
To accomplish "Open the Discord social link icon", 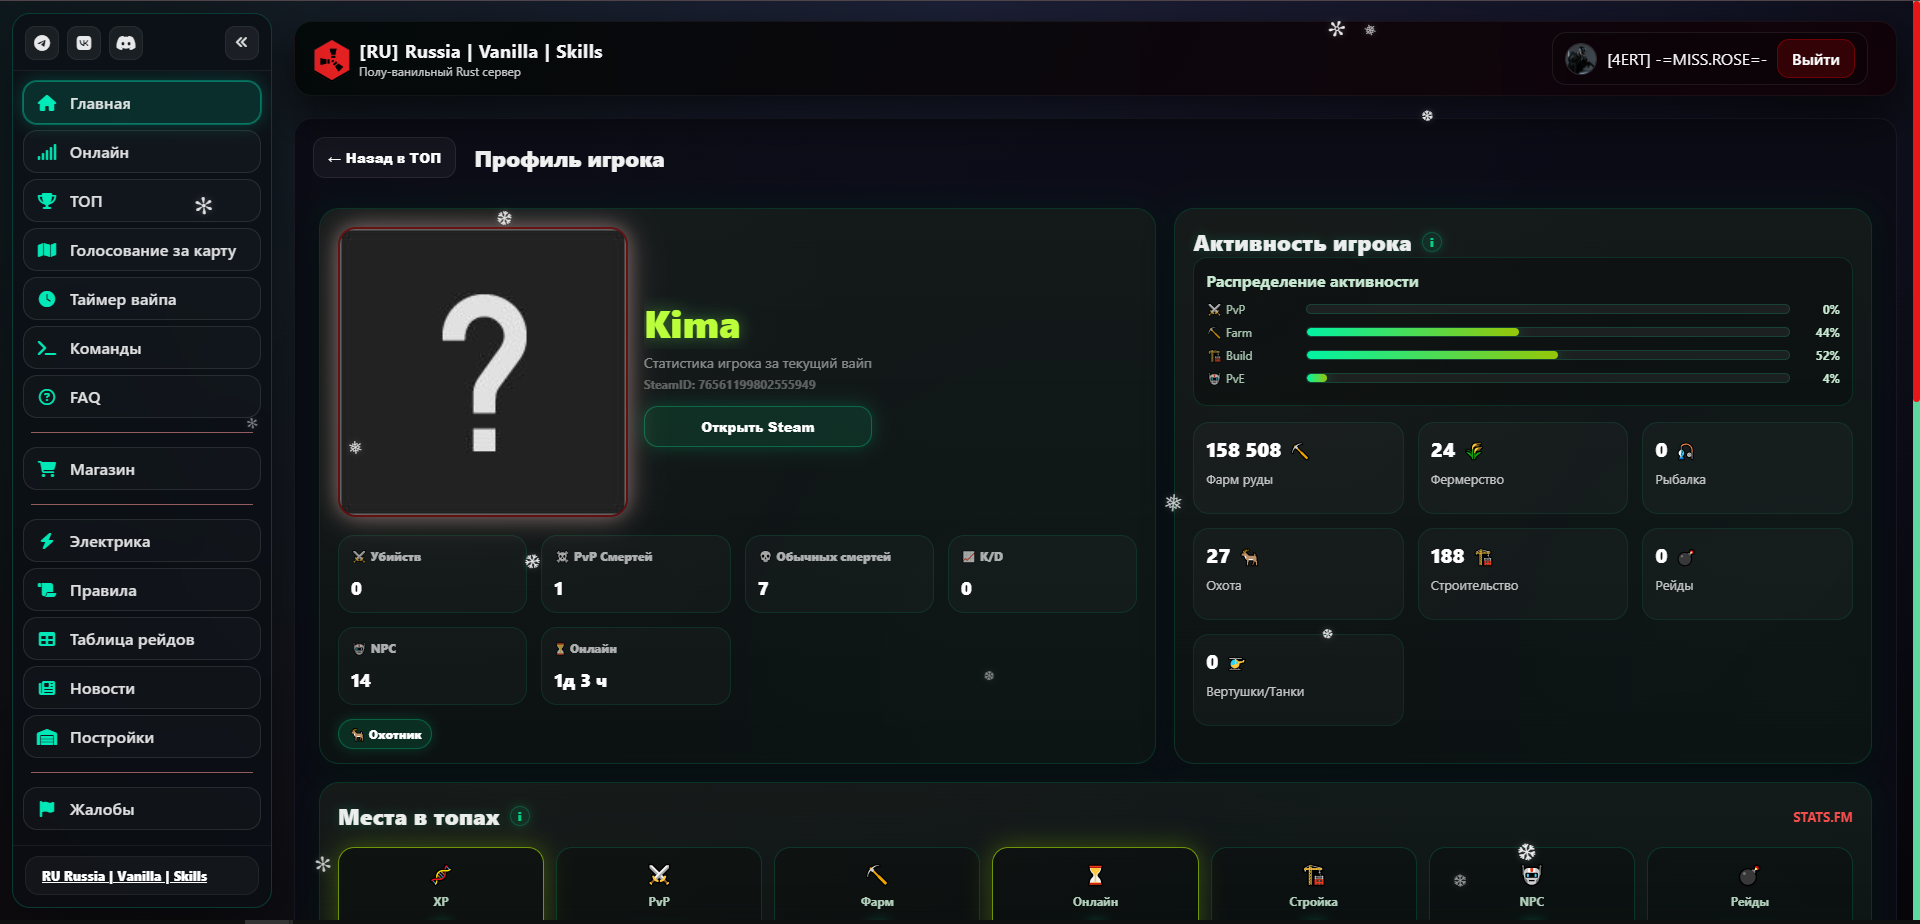I will [x=126, y=43].
